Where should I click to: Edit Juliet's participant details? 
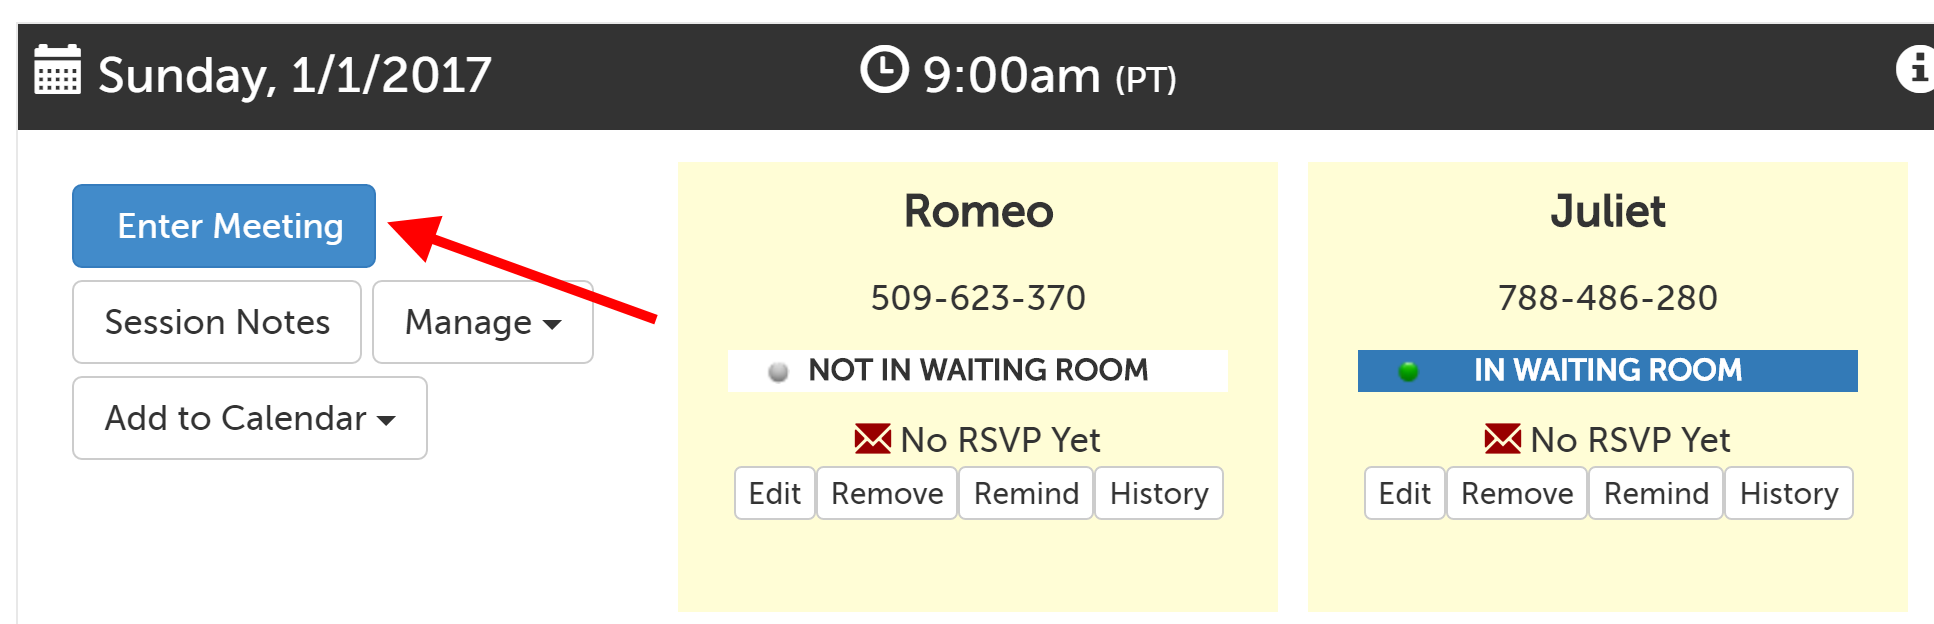point(1405,493)
